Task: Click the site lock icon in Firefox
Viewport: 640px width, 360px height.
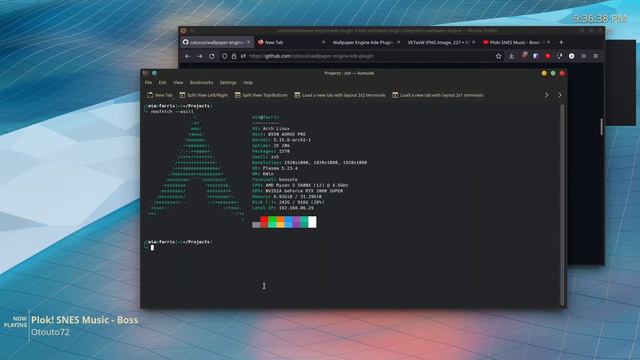Action: point(234,56)
